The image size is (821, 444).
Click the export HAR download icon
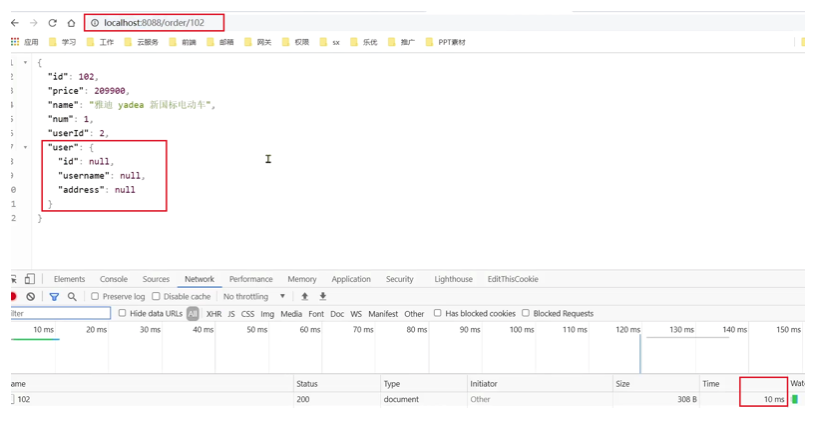[x=323, y=296]
